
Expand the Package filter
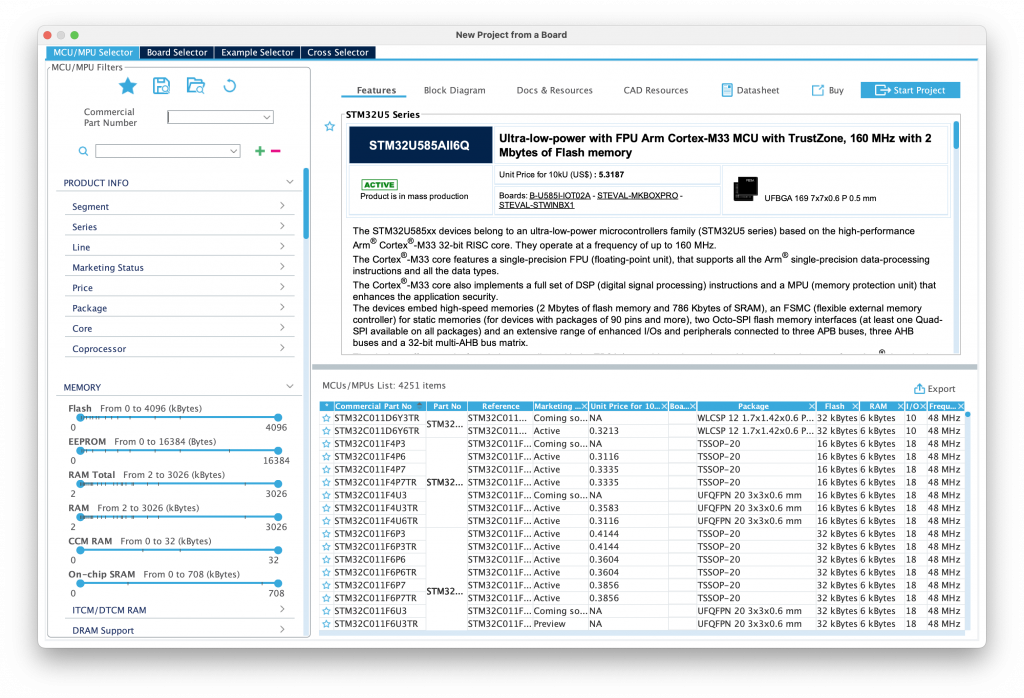coord(282,307)
